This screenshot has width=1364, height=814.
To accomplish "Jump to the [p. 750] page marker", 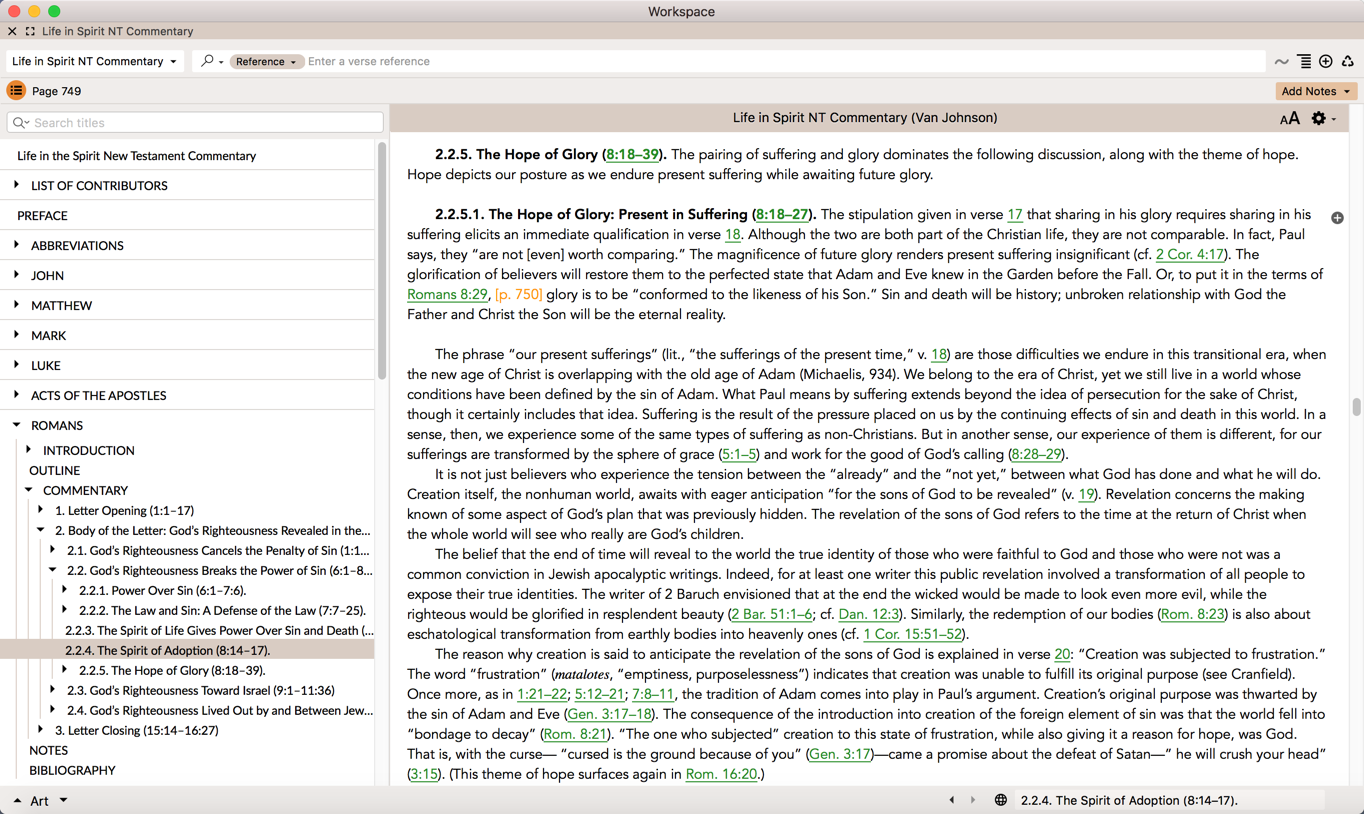I will click(x=518, y=295).
